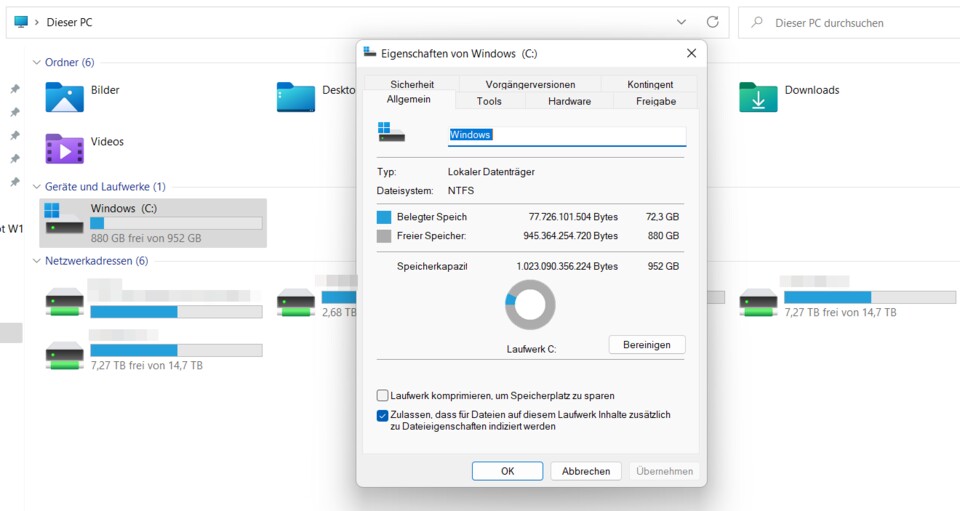960x511 pixels.
Task: Switch to the Sicherheit tab
Action: click(412, 84)
